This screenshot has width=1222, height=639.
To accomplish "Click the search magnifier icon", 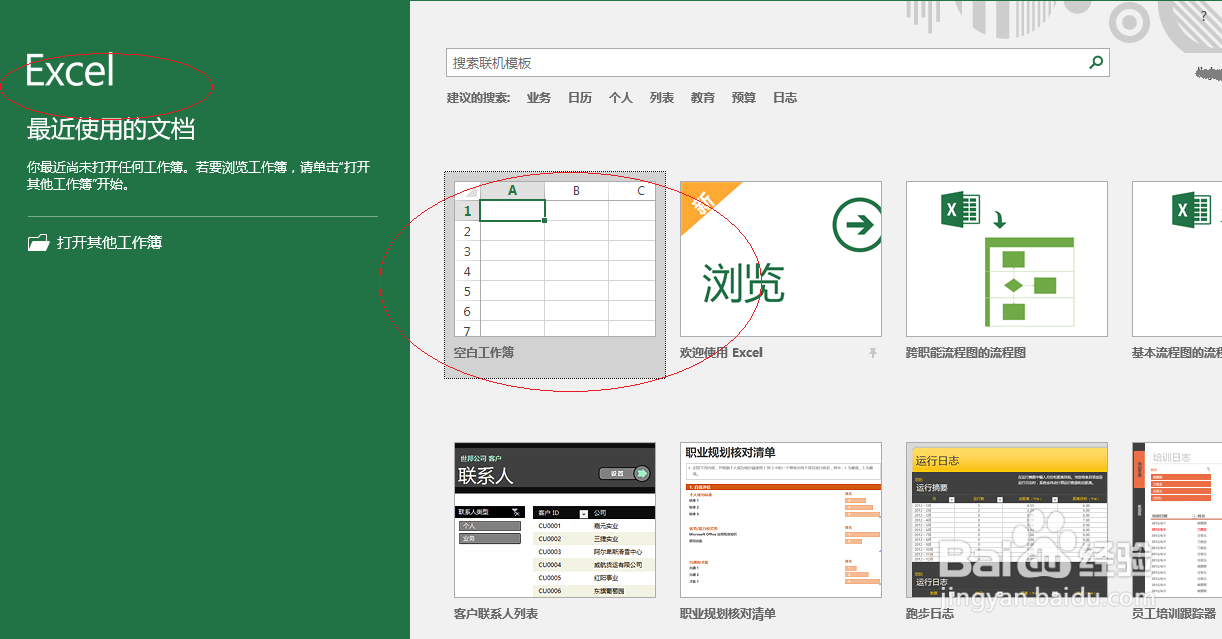I will (x=1096, y=63).
